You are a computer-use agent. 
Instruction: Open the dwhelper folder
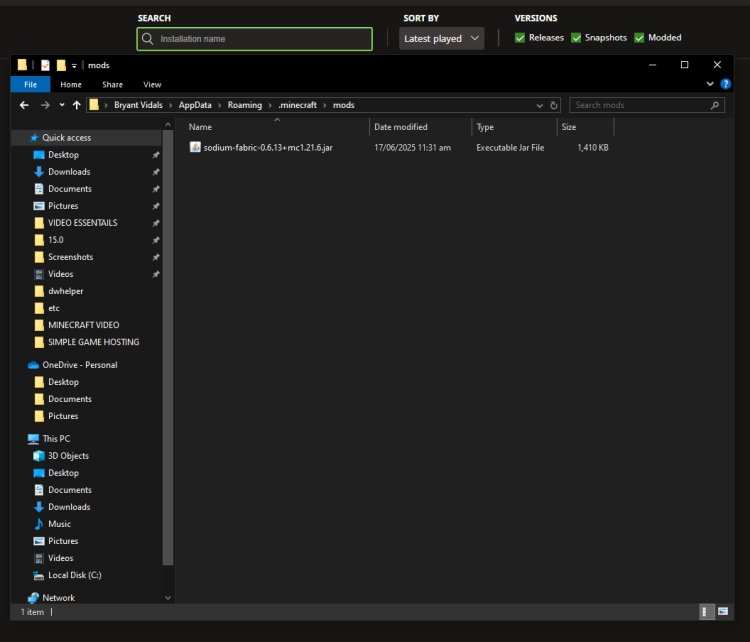point(66,291)
